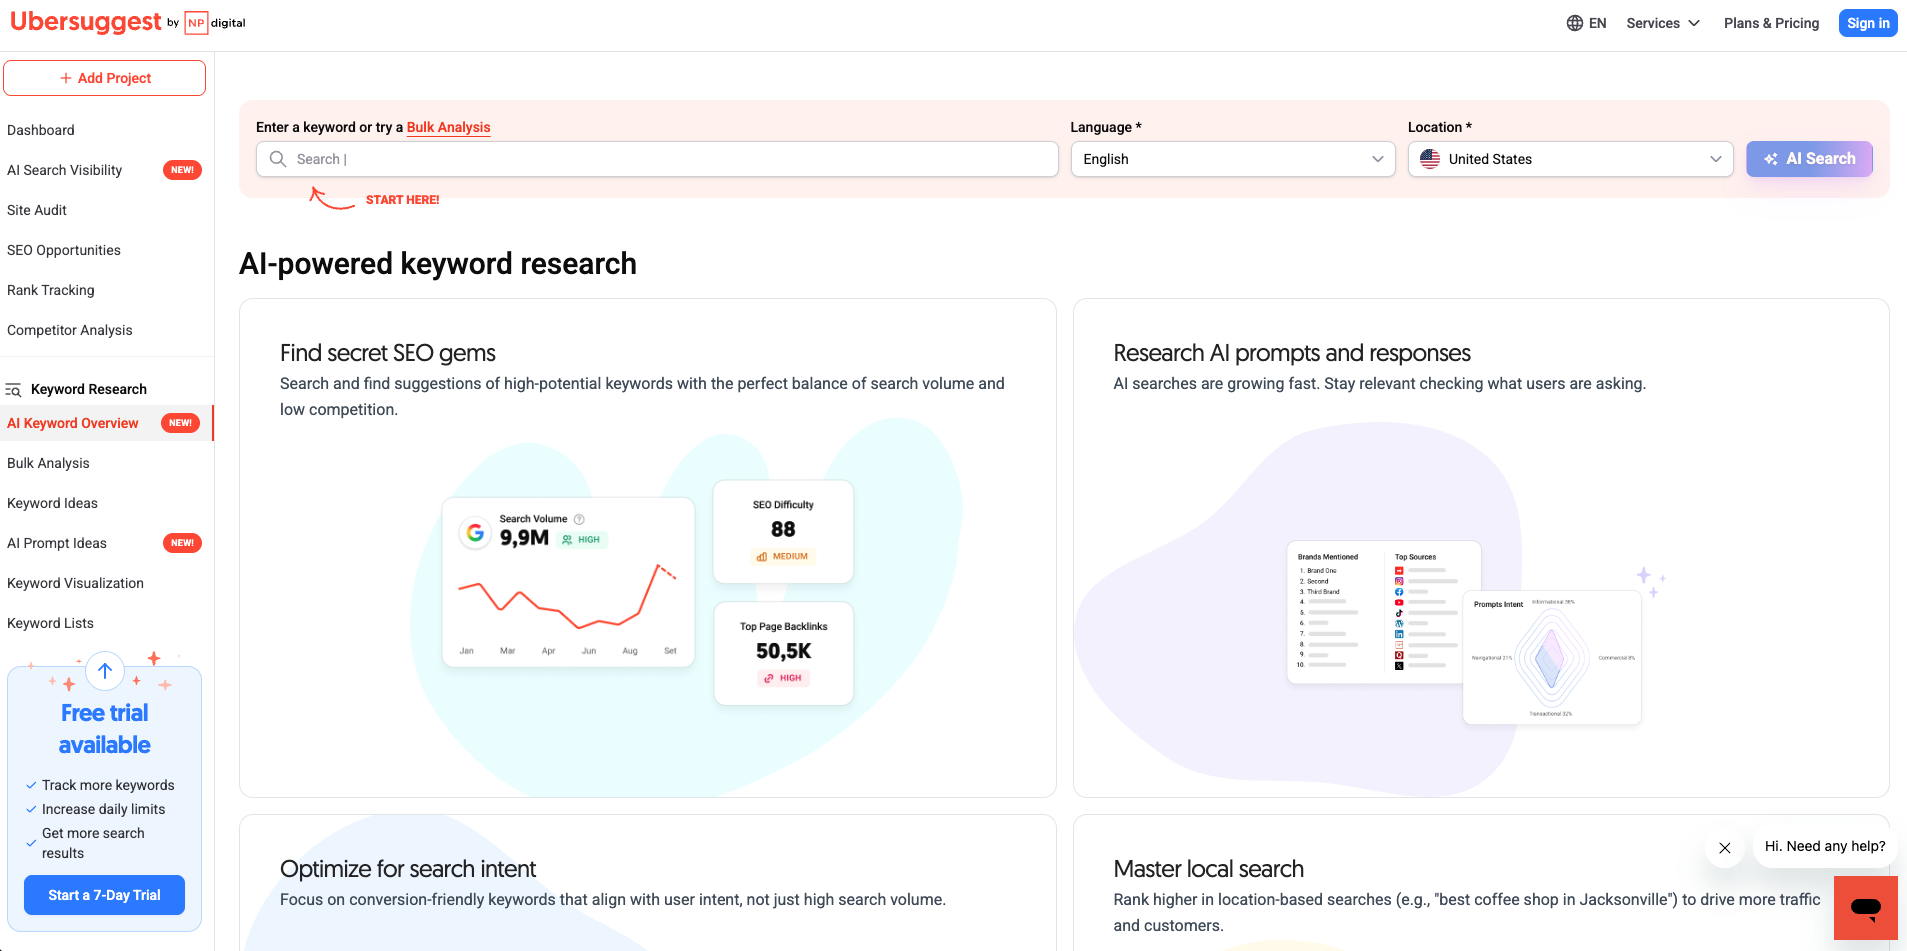Expand the Services menu

[x=1662, y=23]
